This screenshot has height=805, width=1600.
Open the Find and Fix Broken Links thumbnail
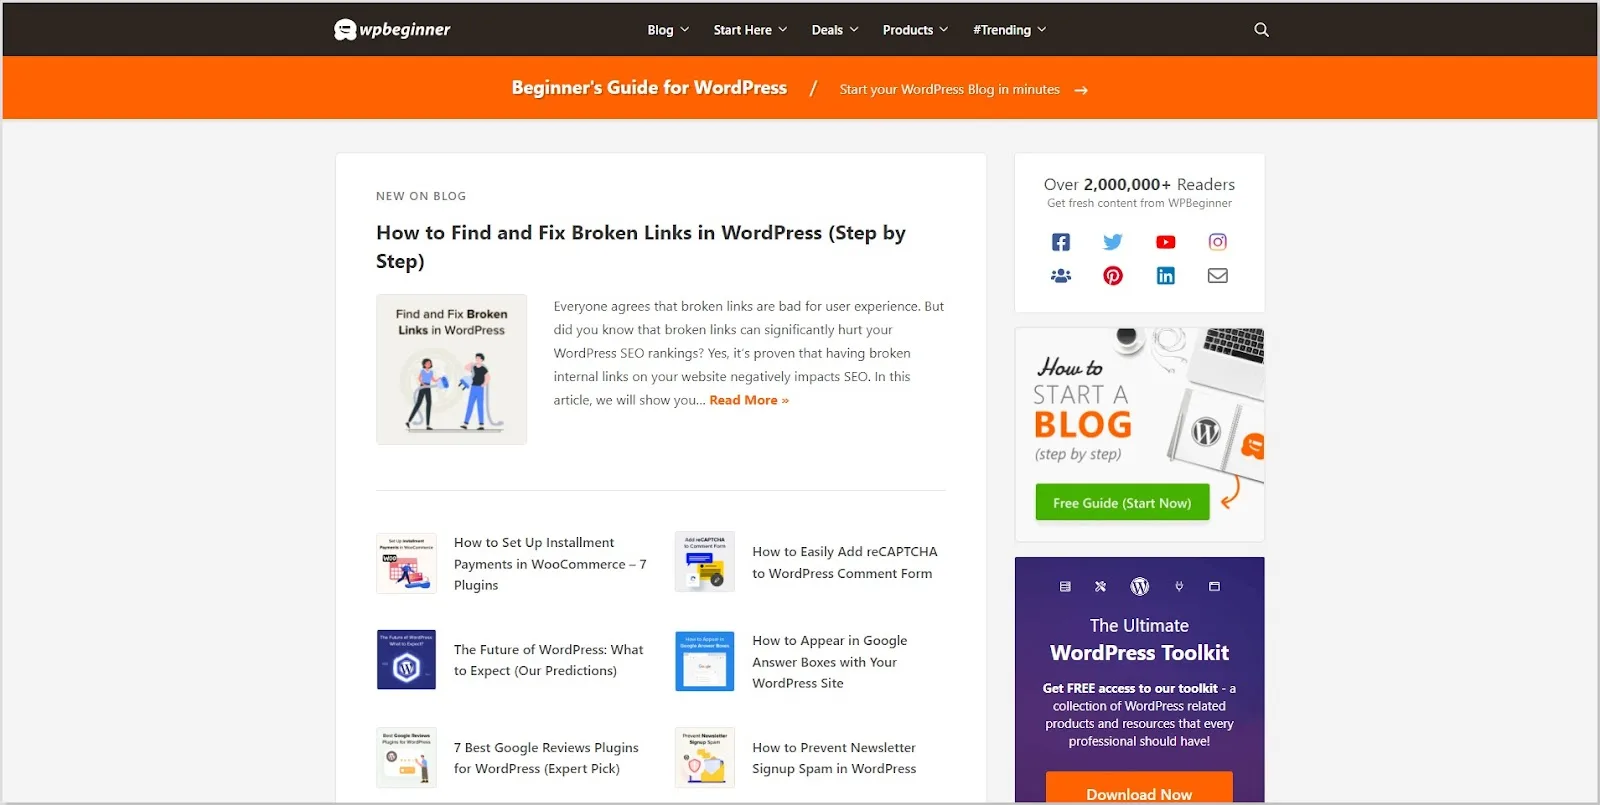point(451,369)
